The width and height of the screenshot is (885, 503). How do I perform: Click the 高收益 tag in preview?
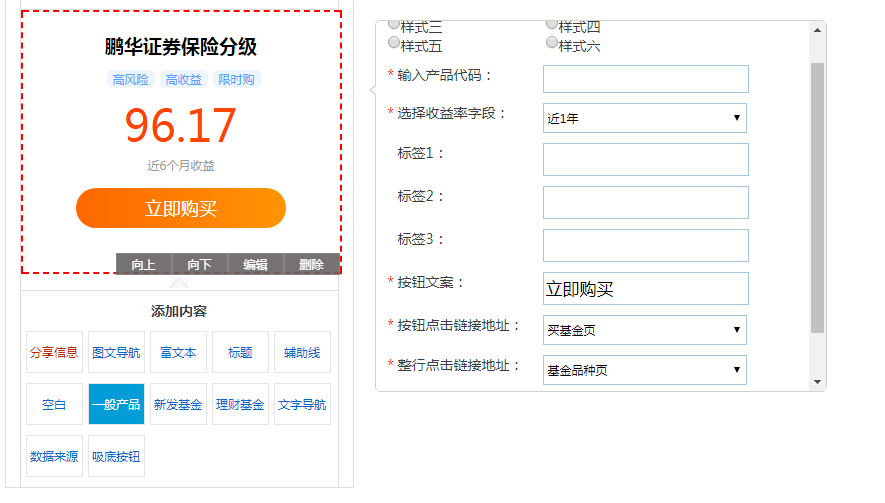183,80
